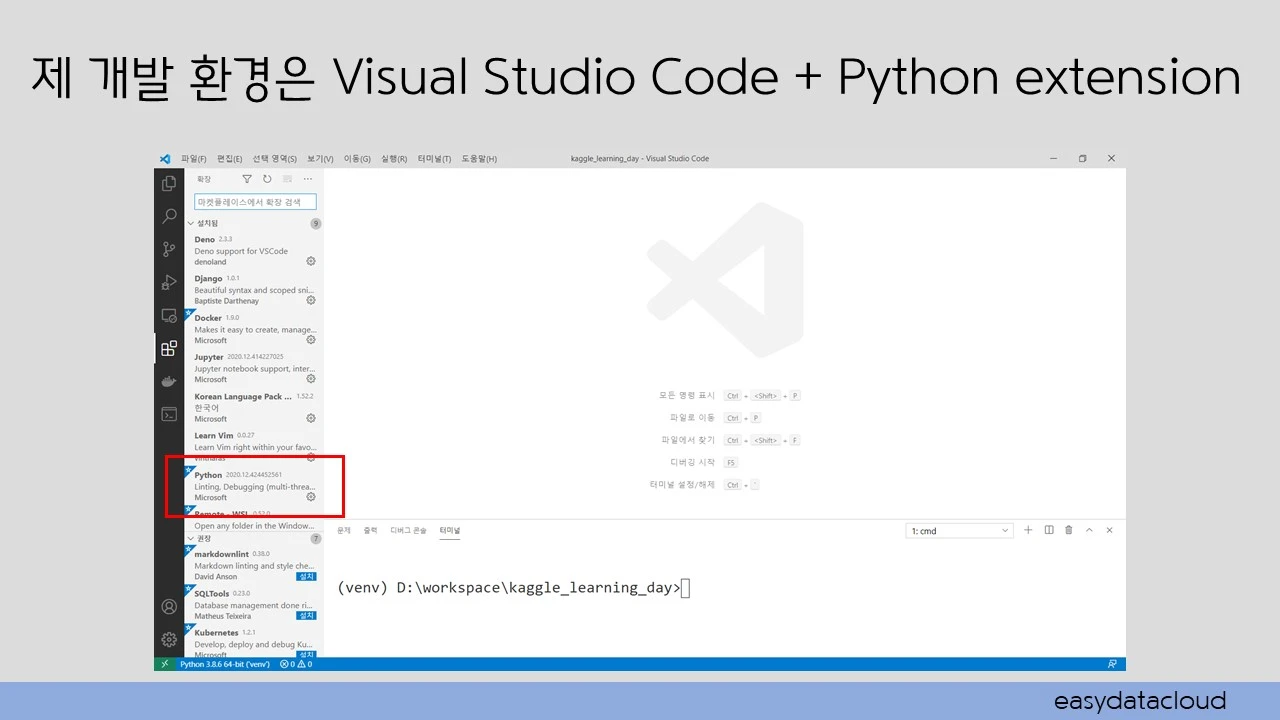
Task: Open the Run and Debug view
Action: coord(169,282)
